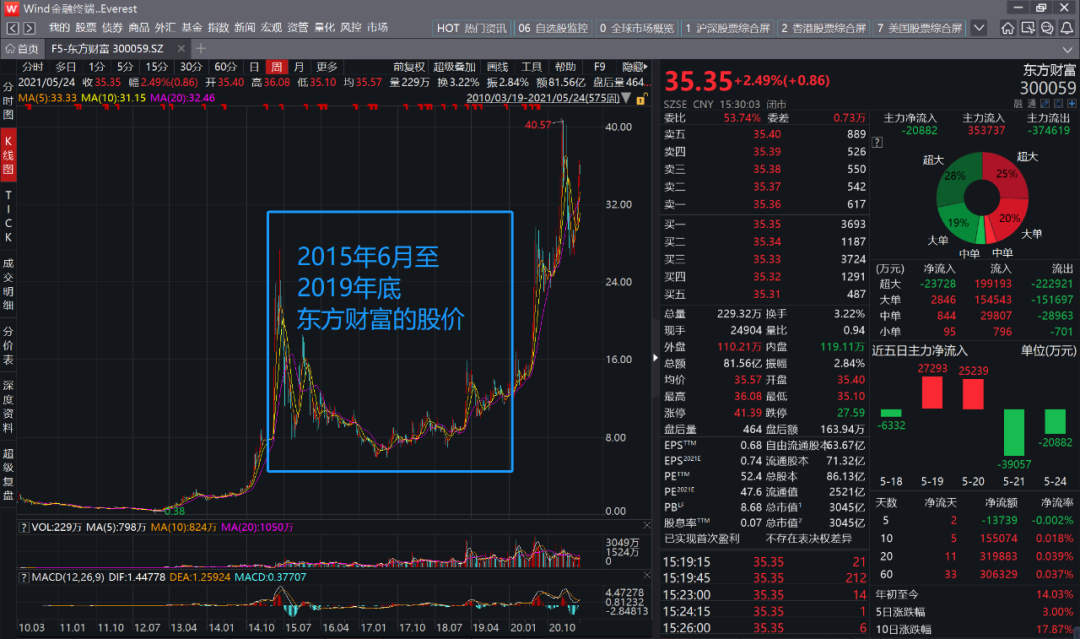
Task: Switch to the 首页 tab
Action: (22, 49)
